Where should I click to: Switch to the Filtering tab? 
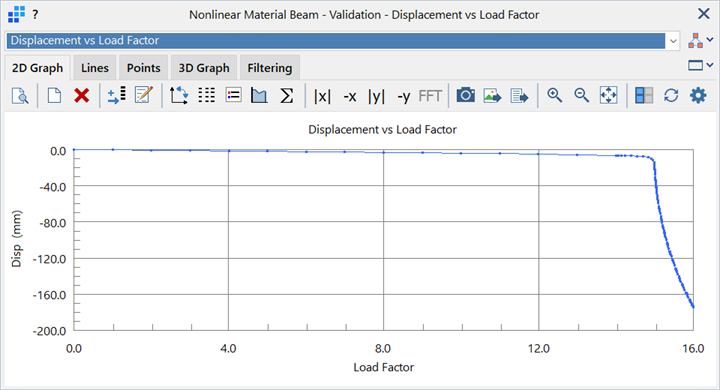point(270,68)
